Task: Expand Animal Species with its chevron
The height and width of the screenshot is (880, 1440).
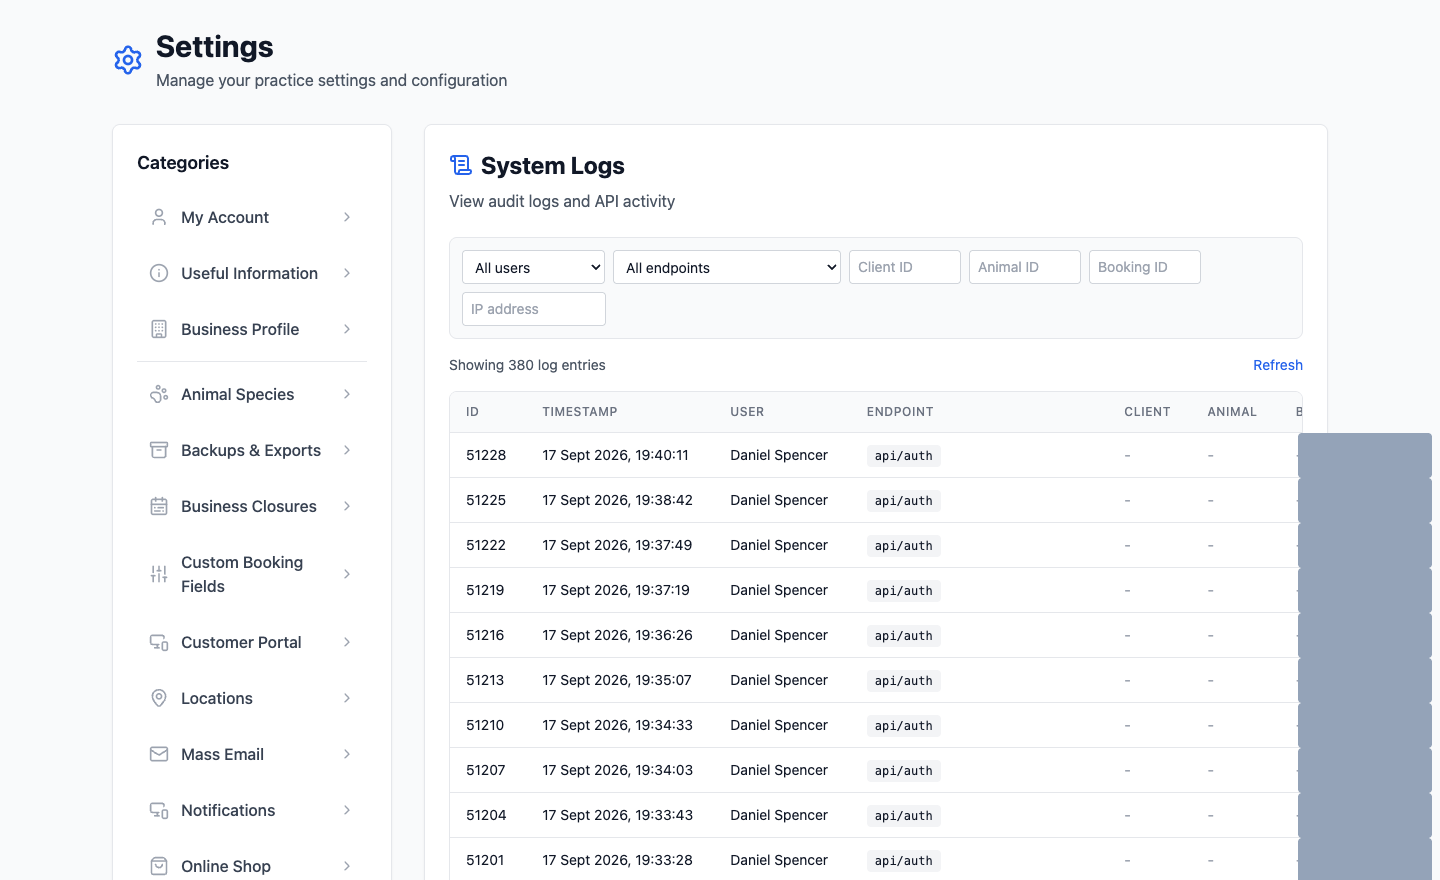Action: click(x=347, y=394)
